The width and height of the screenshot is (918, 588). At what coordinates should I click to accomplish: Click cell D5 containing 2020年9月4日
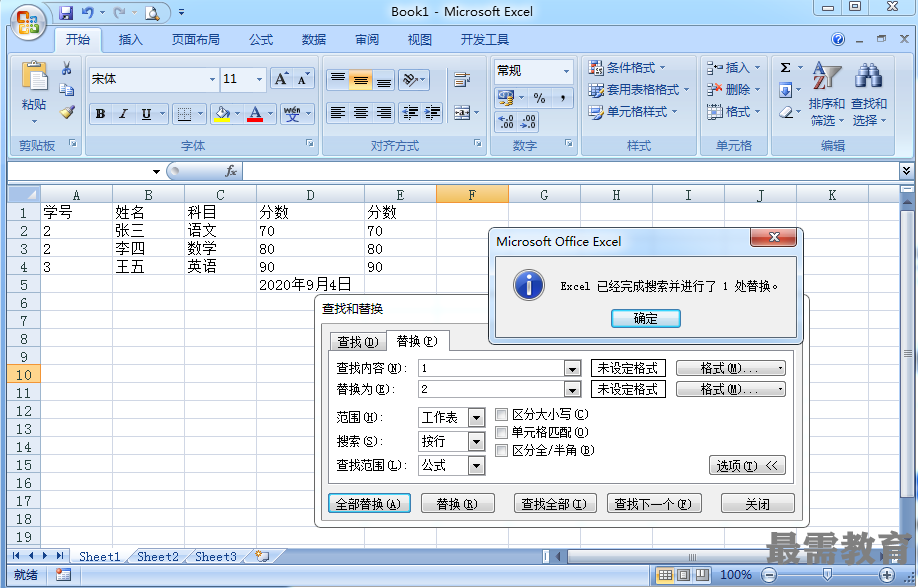click(x=310, y=285)
